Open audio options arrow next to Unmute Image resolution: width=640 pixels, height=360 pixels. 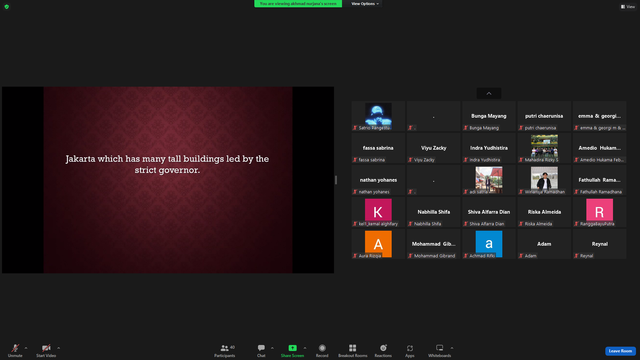click(26, 348)
